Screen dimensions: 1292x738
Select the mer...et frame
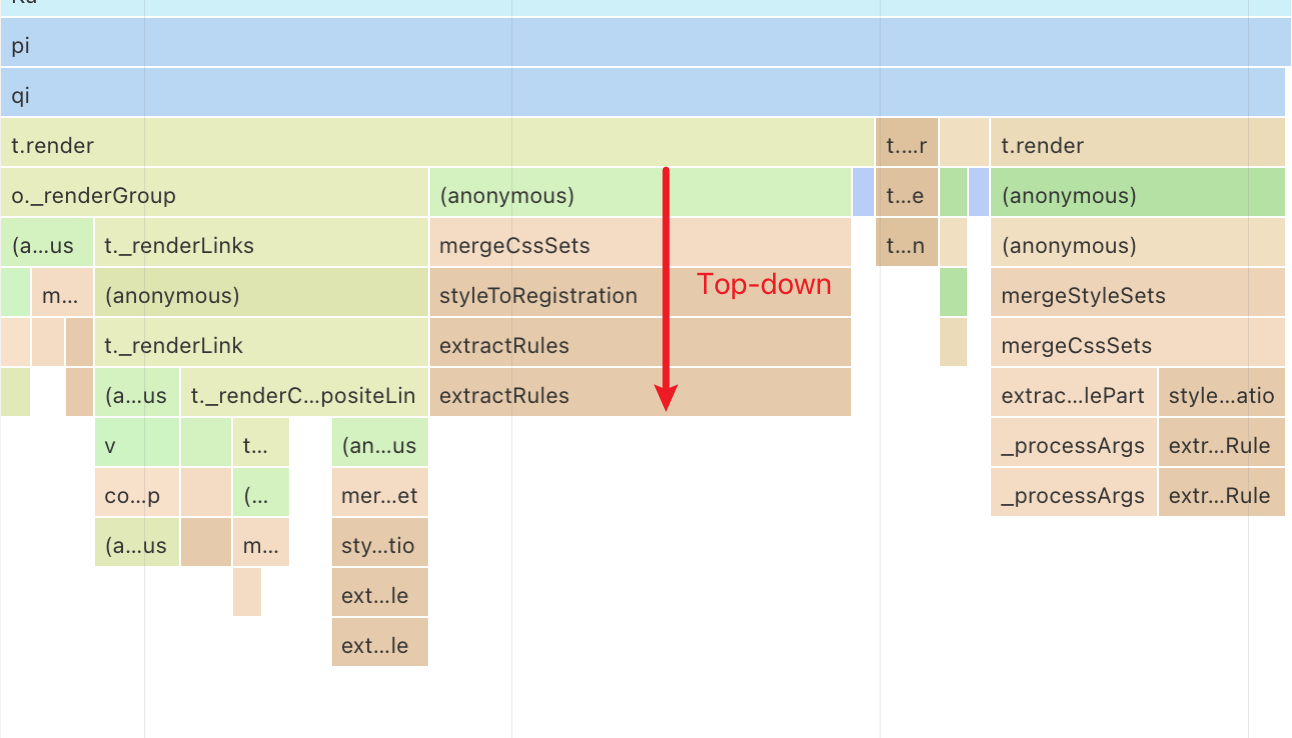click(x=380, y=492)
